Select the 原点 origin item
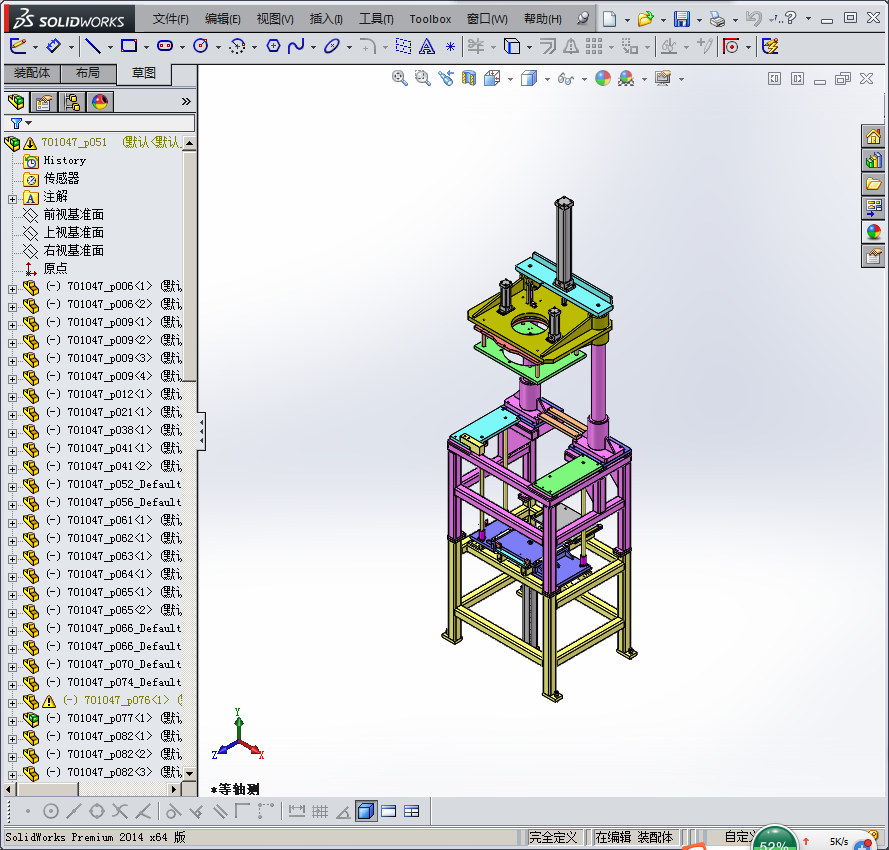 pos(56,268)
